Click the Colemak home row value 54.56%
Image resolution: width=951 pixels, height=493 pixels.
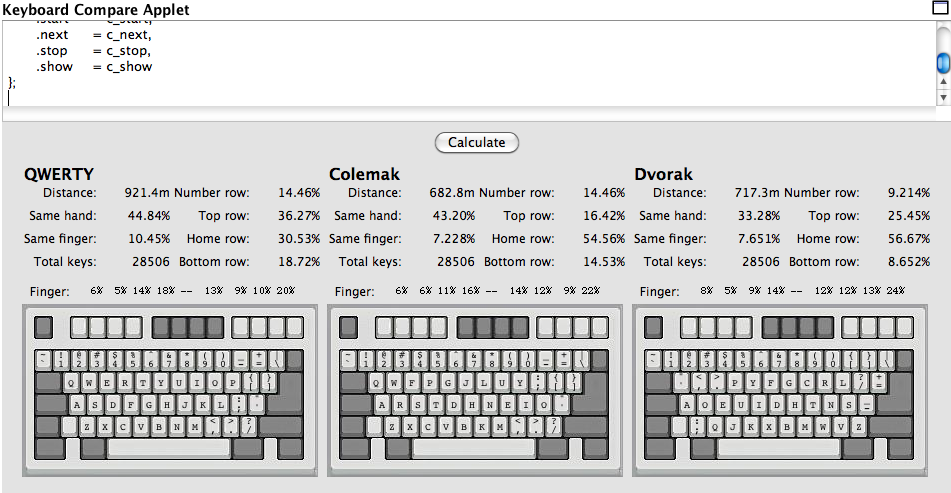pyautogui.click(x=604, y=239)
